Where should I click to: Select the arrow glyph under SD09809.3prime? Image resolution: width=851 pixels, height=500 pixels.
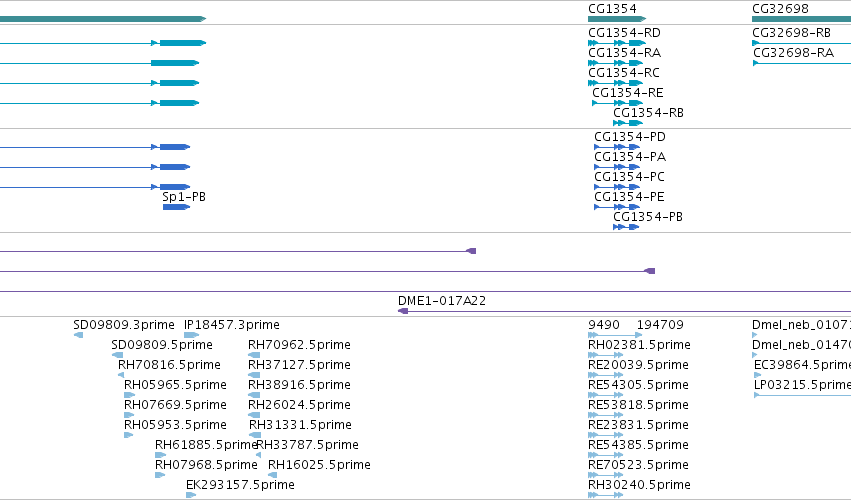[78, 335]
